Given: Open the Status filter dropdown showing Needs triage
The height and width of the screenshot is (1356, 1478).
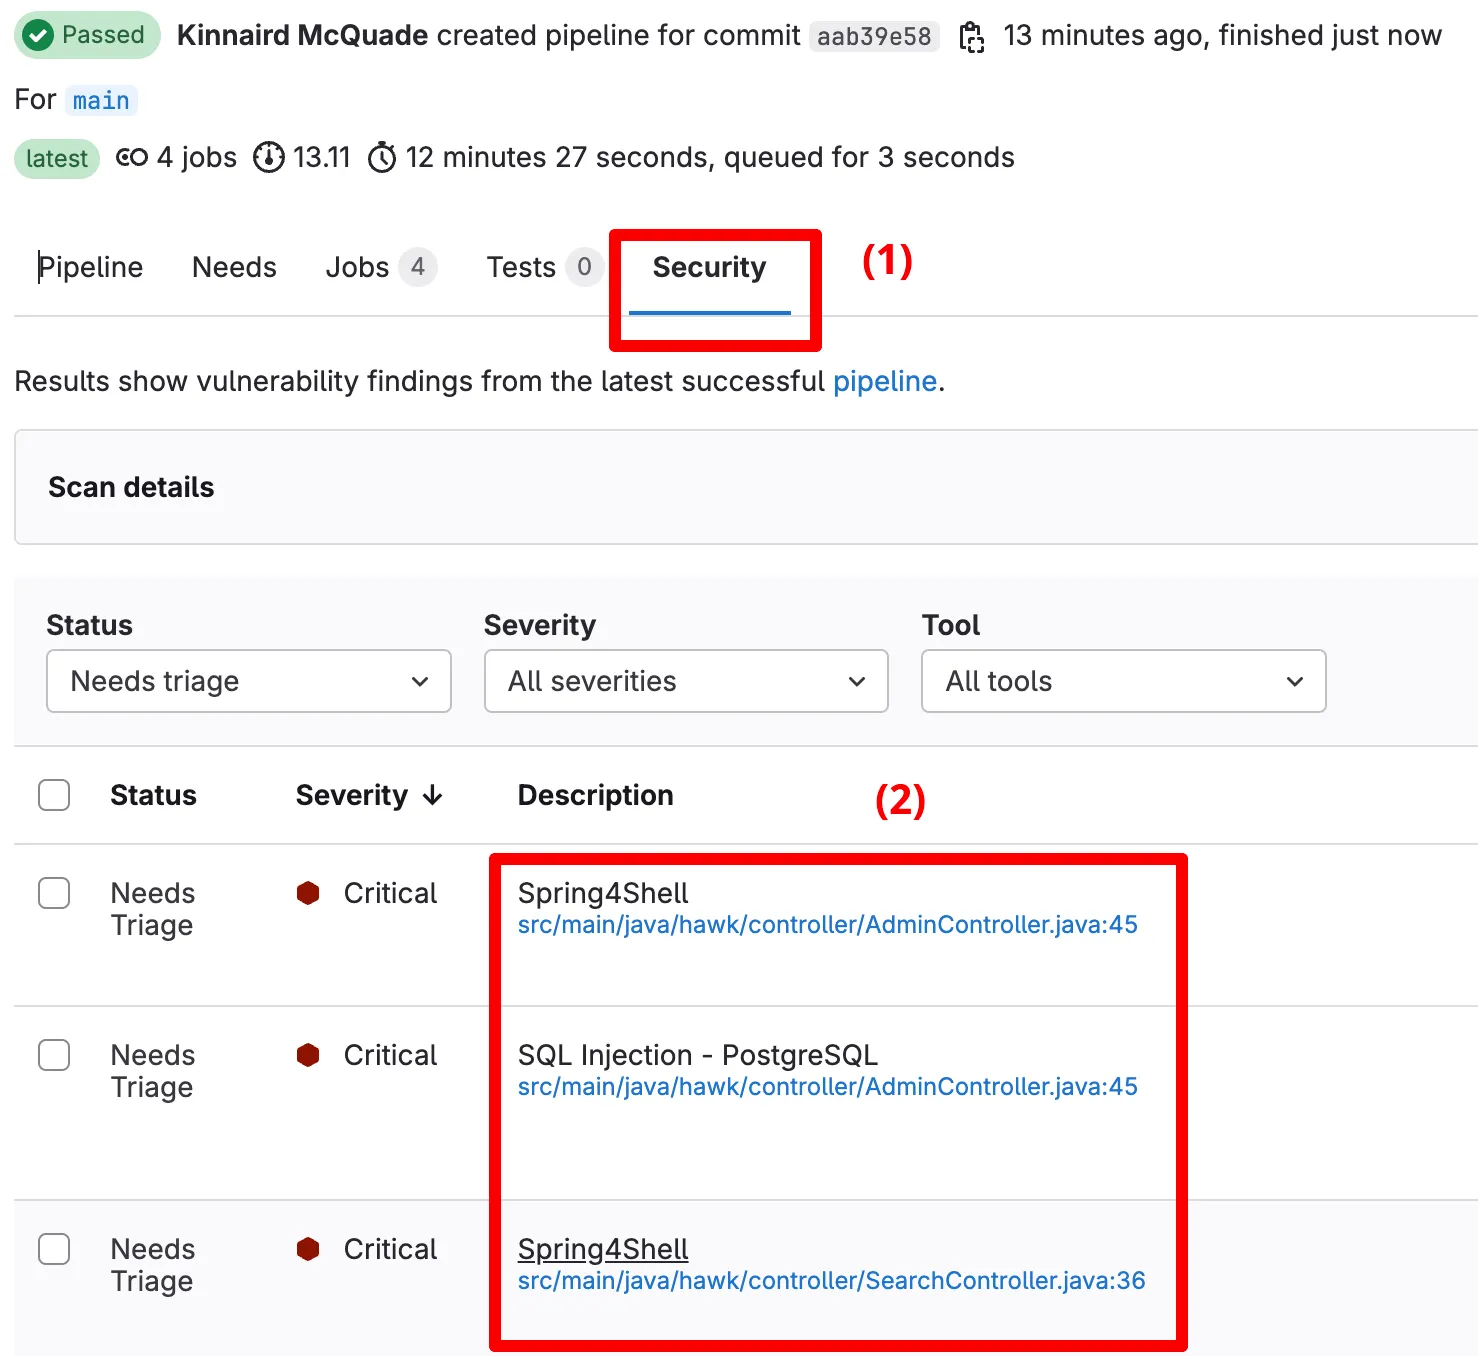Looking at the screenshot, I should [249, 681].
